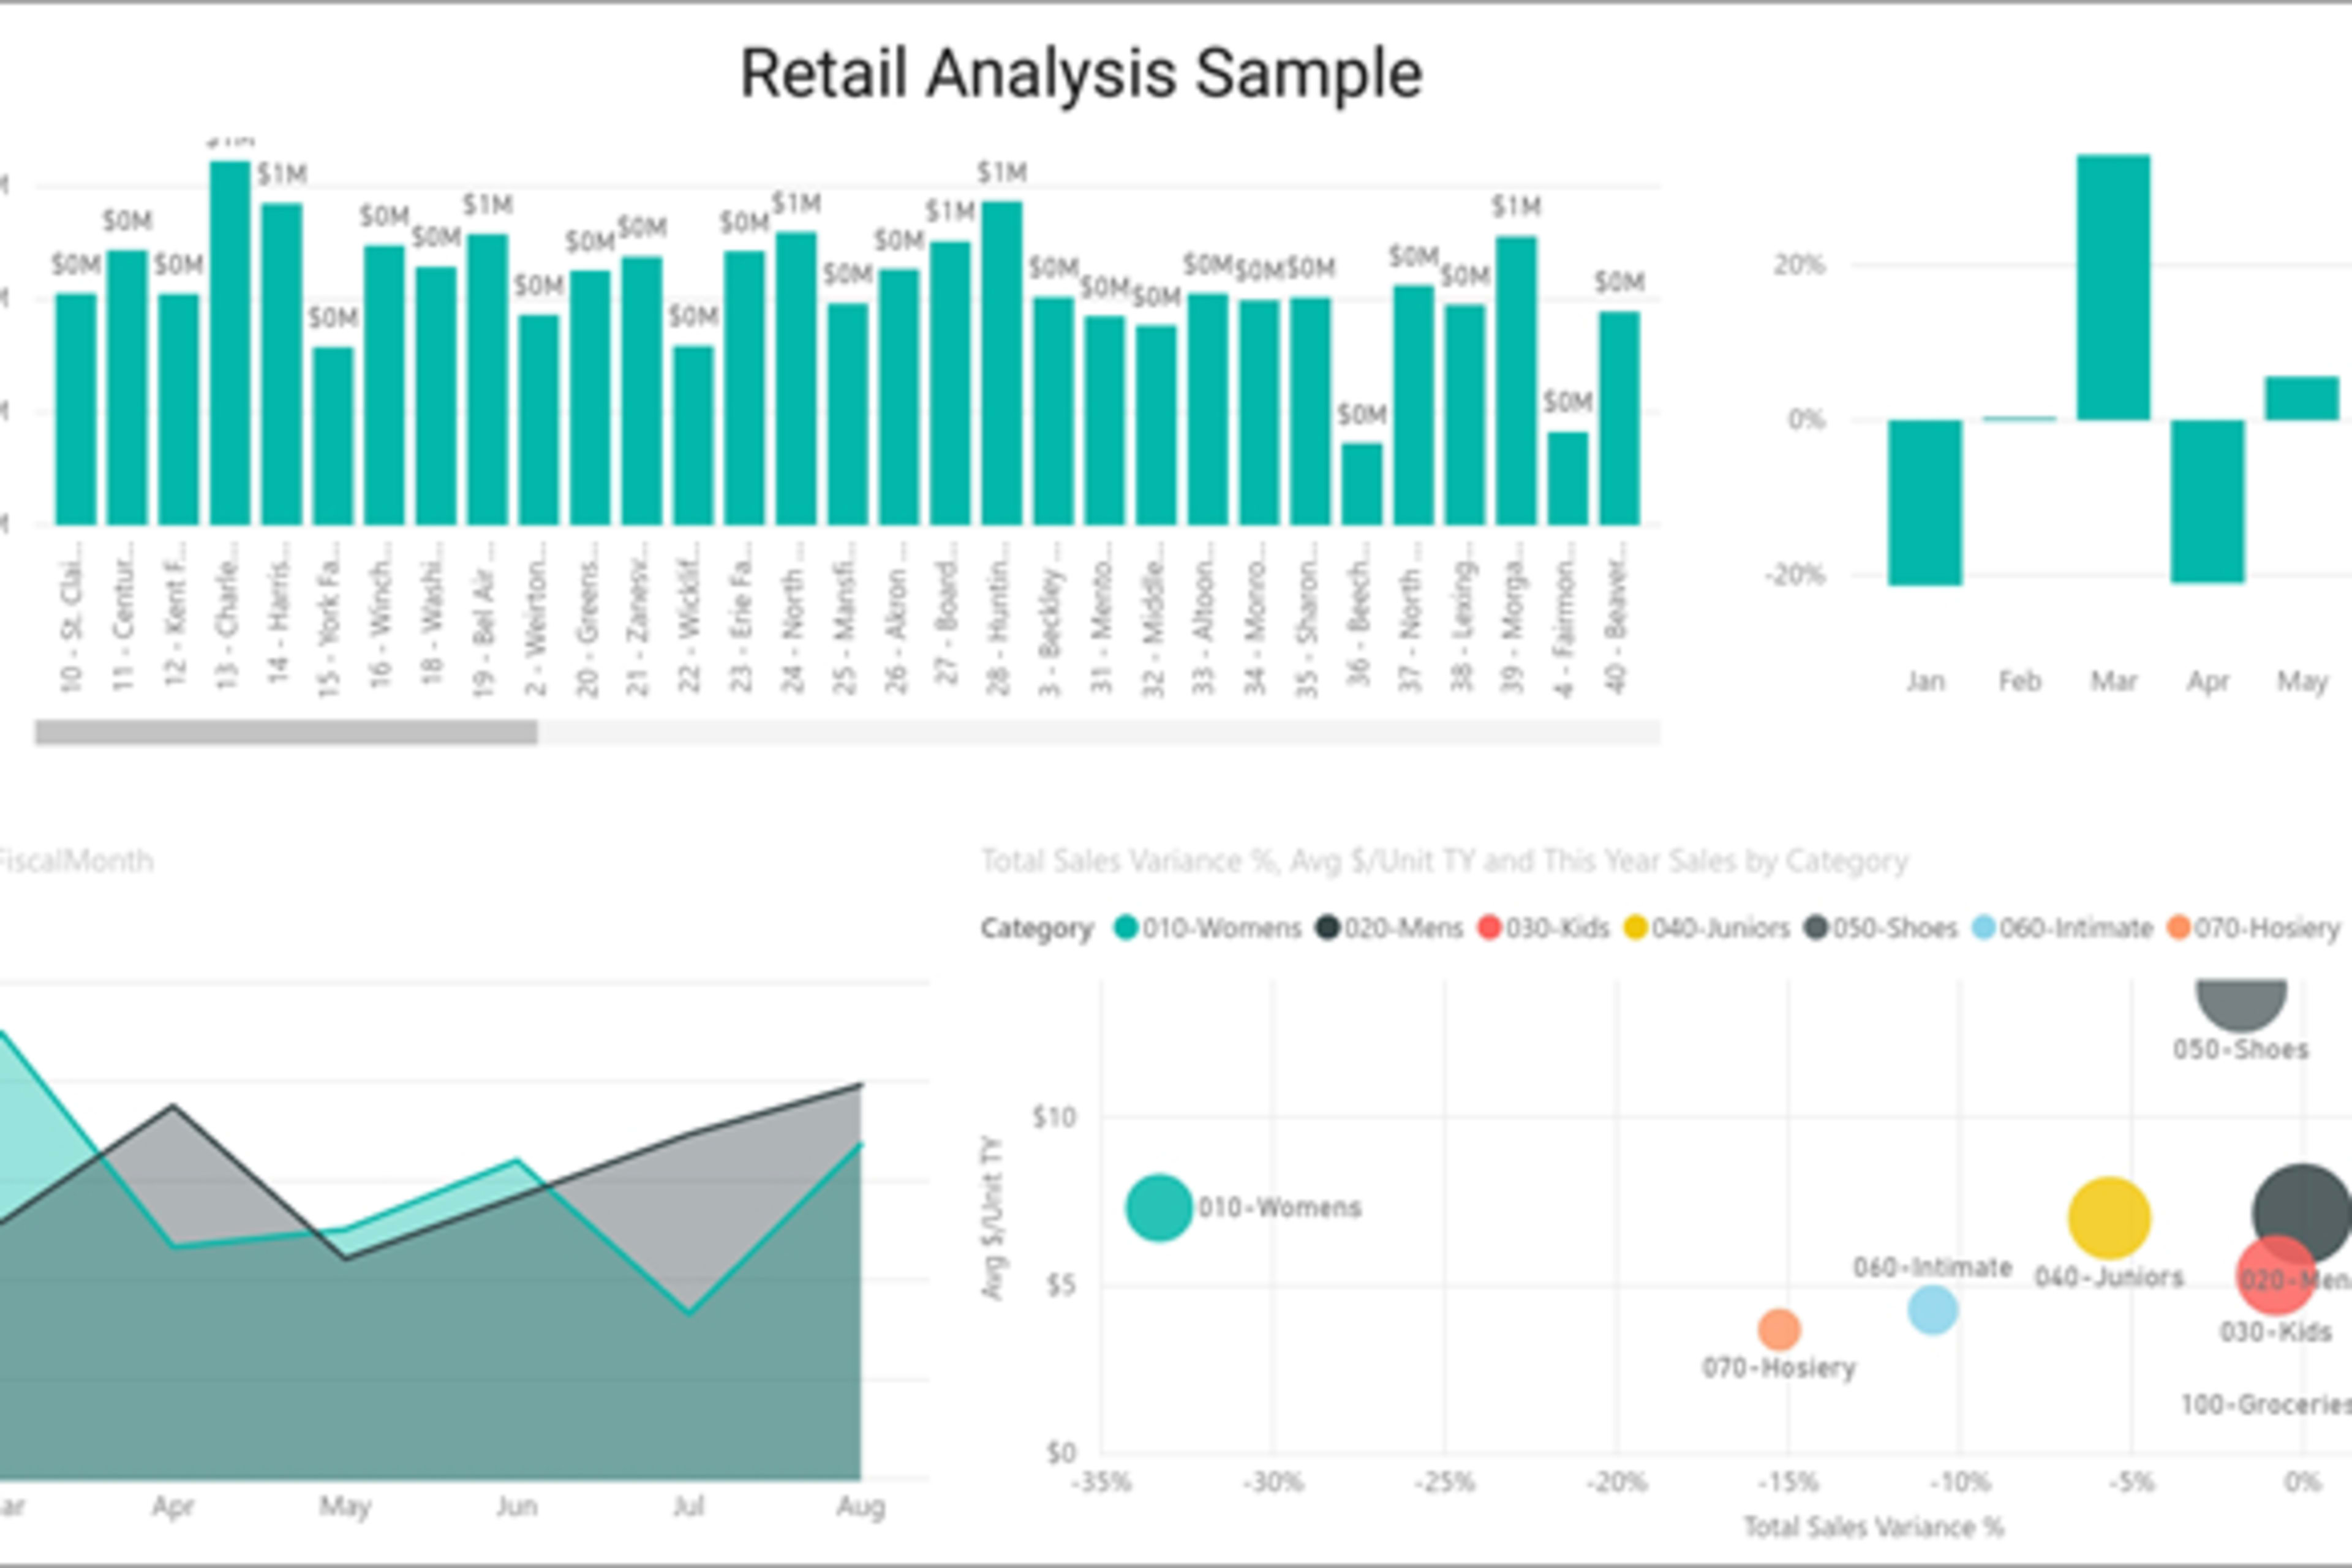Click the light blue 060-Intimate bubble
The image size is (2352, 1568).
1932,1310
